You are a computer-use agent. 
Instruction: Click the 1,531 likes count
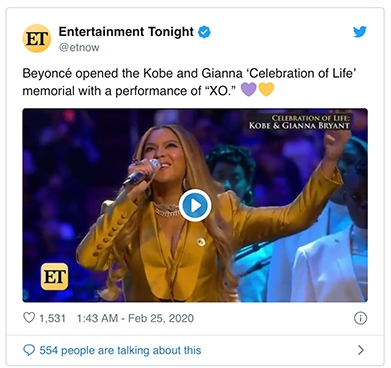tap(52, 318)
